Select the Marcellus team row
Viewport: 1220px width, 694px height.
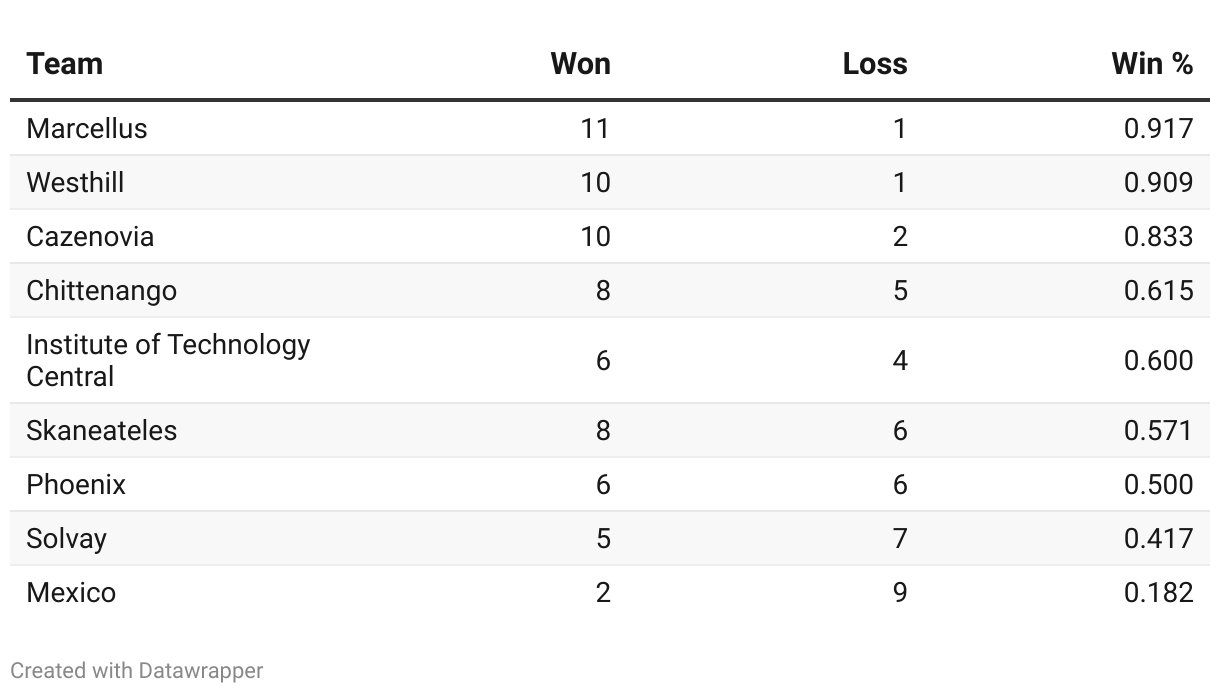click(x=610, y=128)
